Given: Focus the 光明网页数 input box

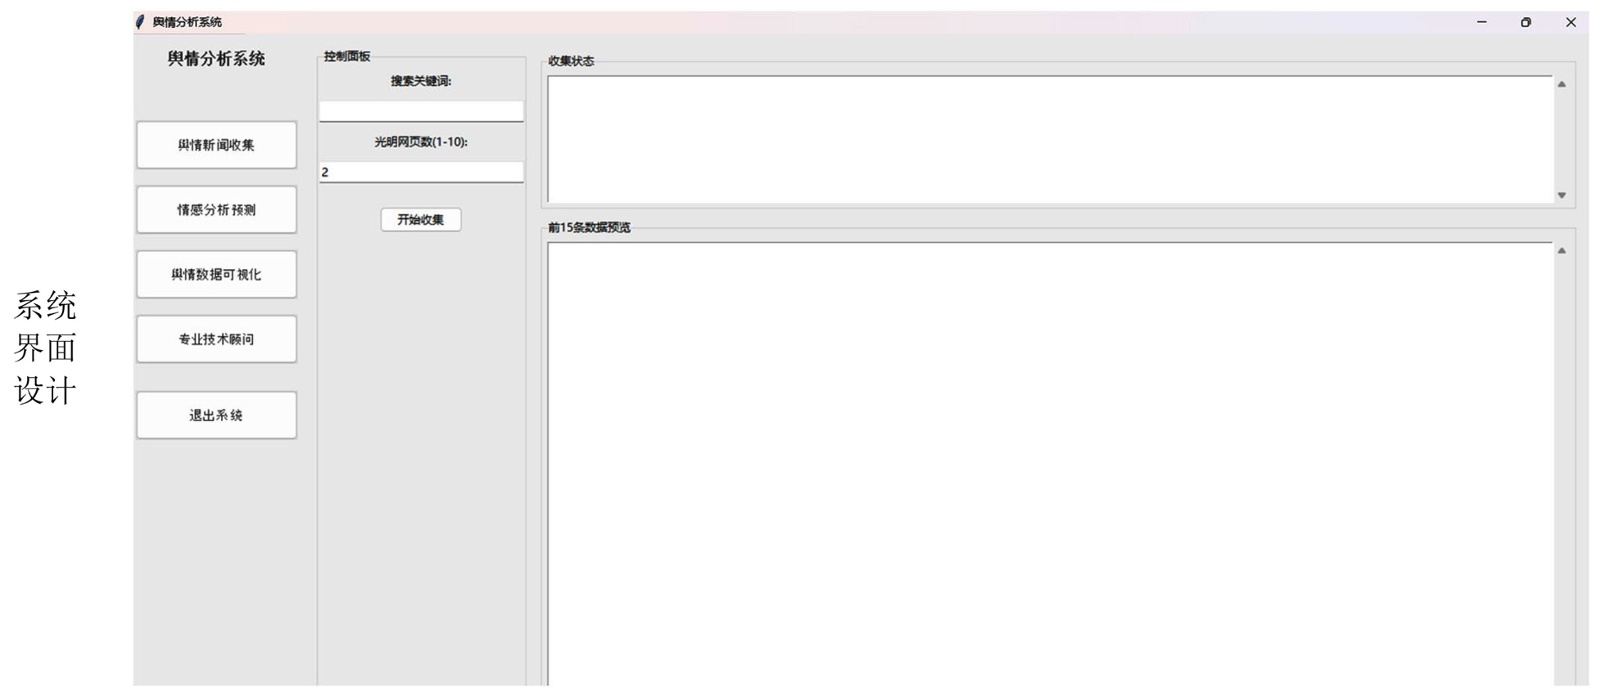Looking at the screenshot, I should coord(421,172).
